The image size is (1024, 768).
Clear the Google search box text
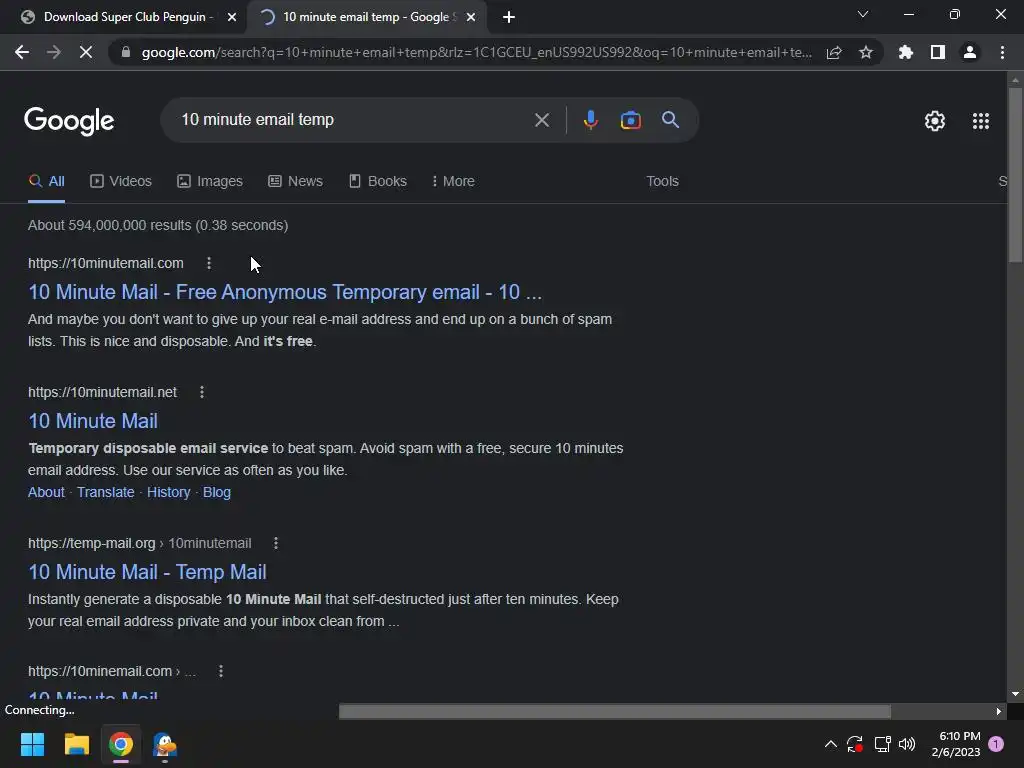[541, 120]
